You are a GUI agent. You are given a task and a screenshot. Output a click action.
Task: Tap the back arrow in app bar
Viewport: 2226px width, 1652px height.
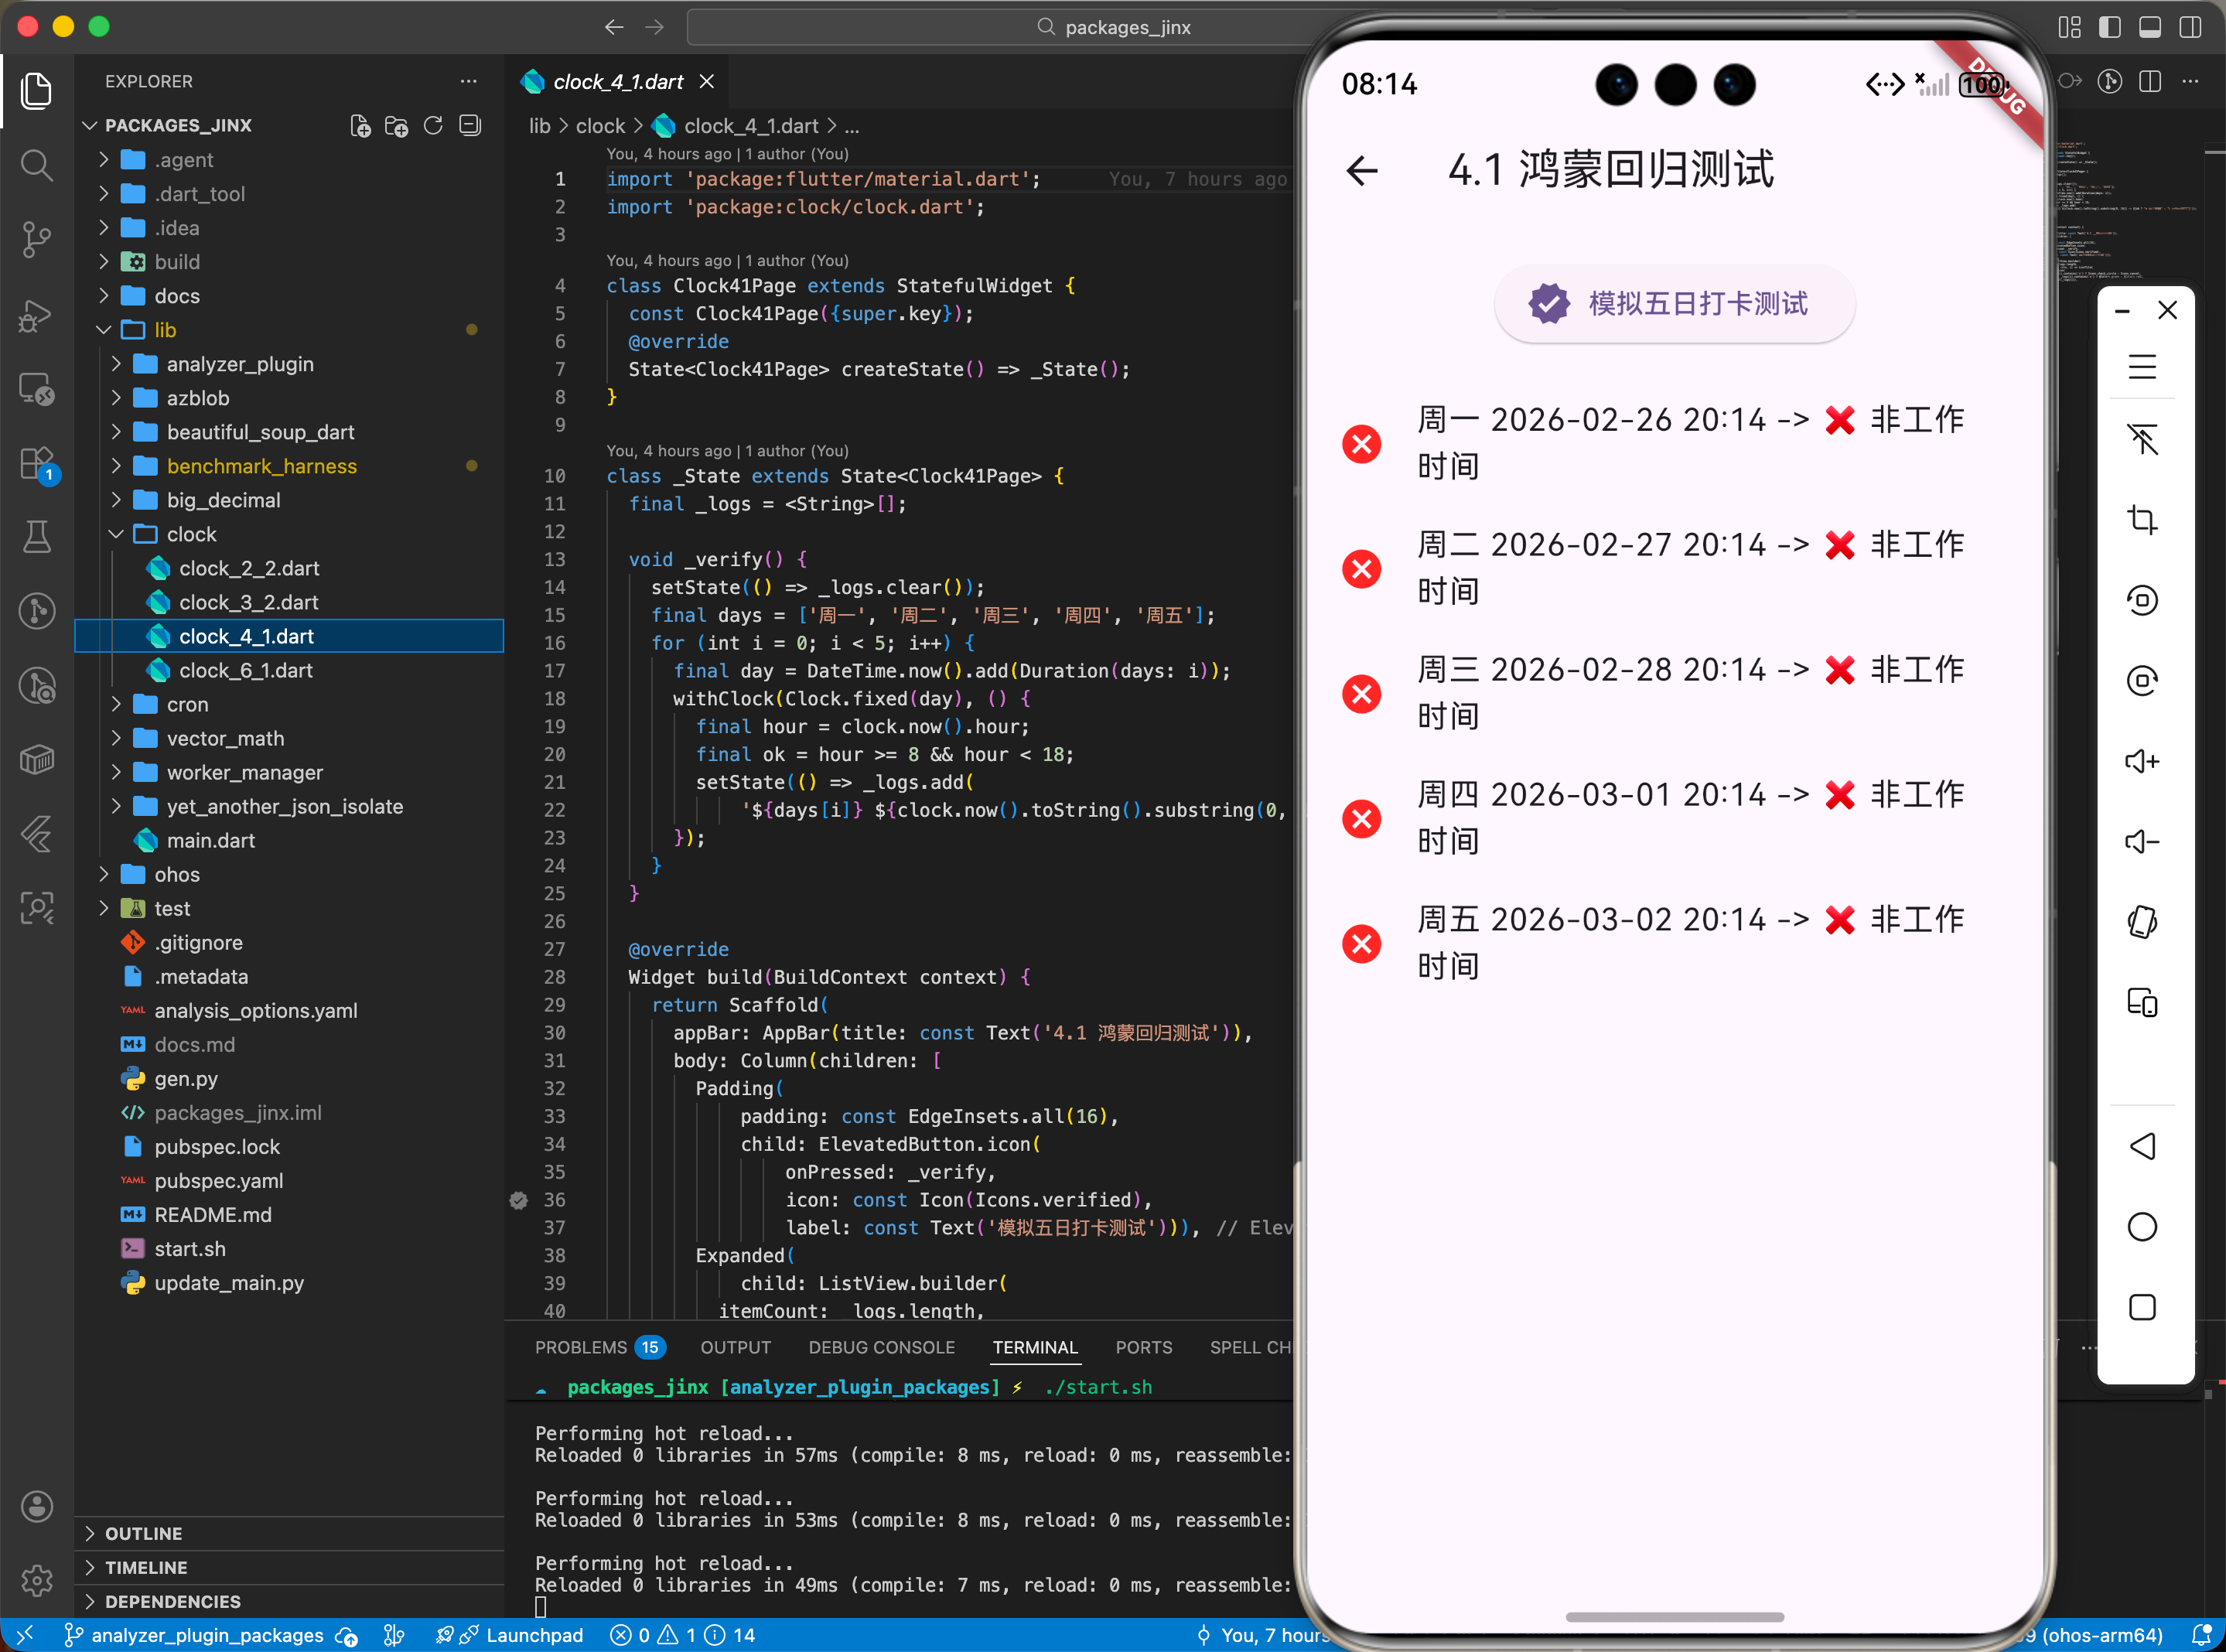[x=1361, y=171]
